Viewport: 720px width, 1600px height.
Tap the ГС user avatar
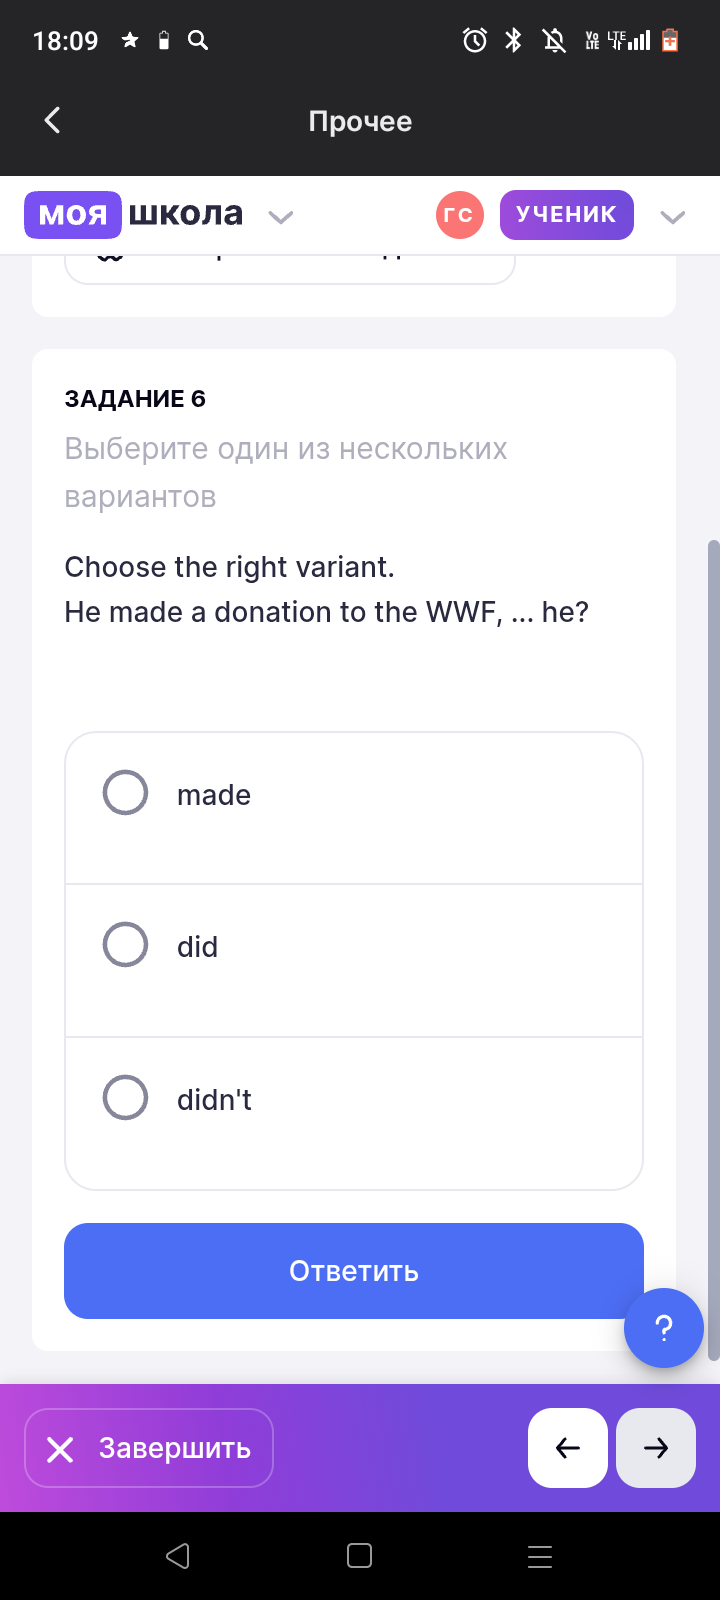tap(459, 215)
